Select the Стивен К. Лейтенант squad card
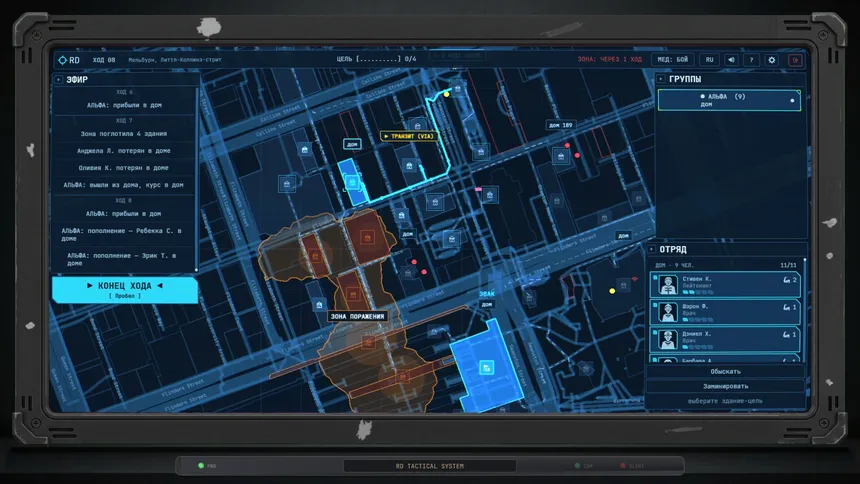Screen dimensions: 860x484 pyautogui.click(x=725, y=285)
